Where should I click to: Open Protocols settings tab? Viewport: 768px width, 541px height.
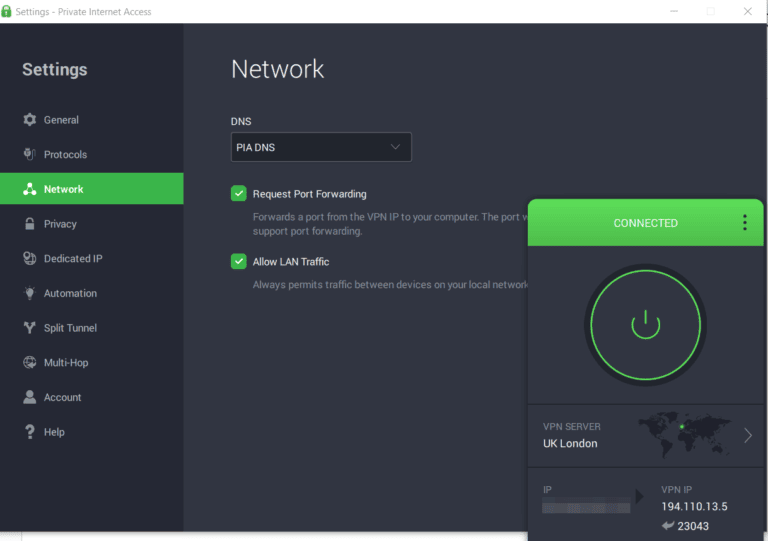(92, 154)
